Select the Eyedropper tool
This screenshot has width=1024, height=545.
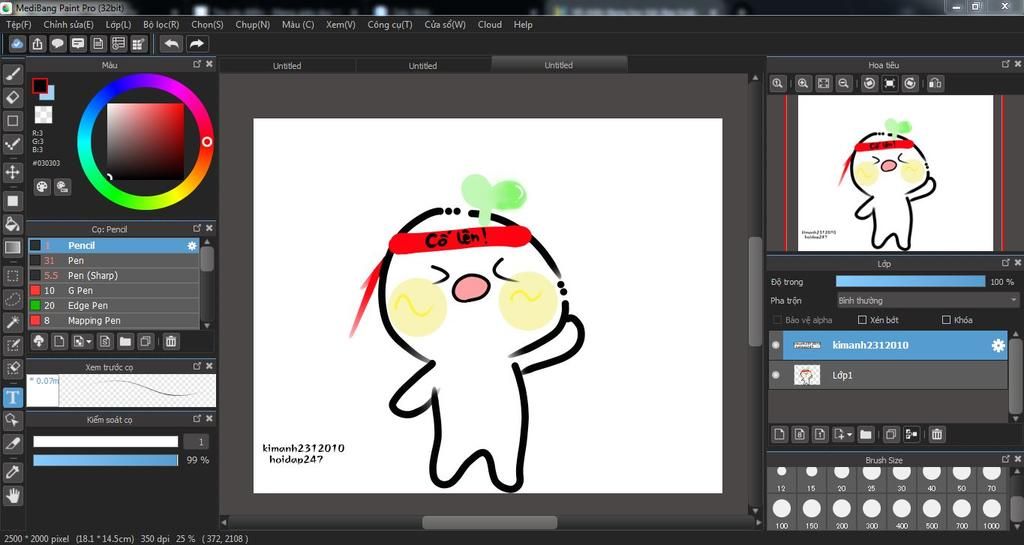click(x=12, y=472)
